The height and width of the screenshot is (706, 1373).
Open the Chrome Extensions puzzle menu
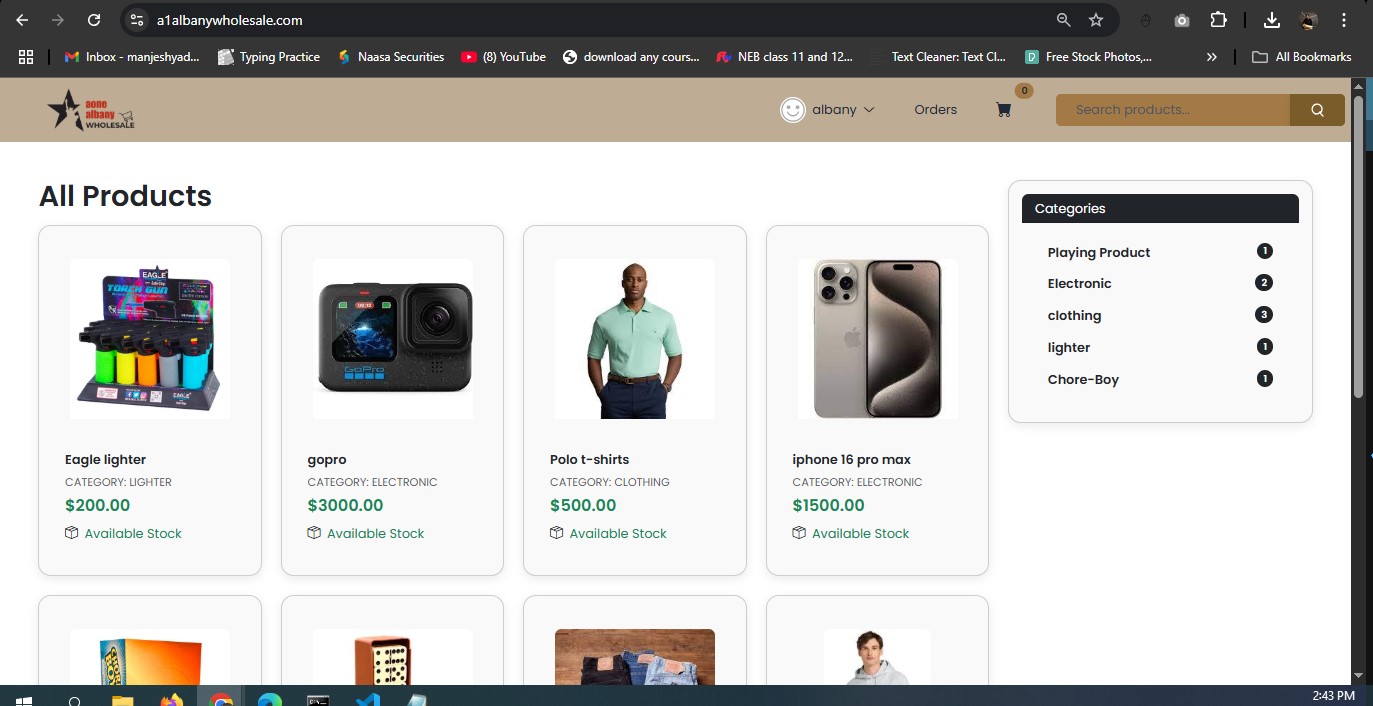(x=1218, y=20)
